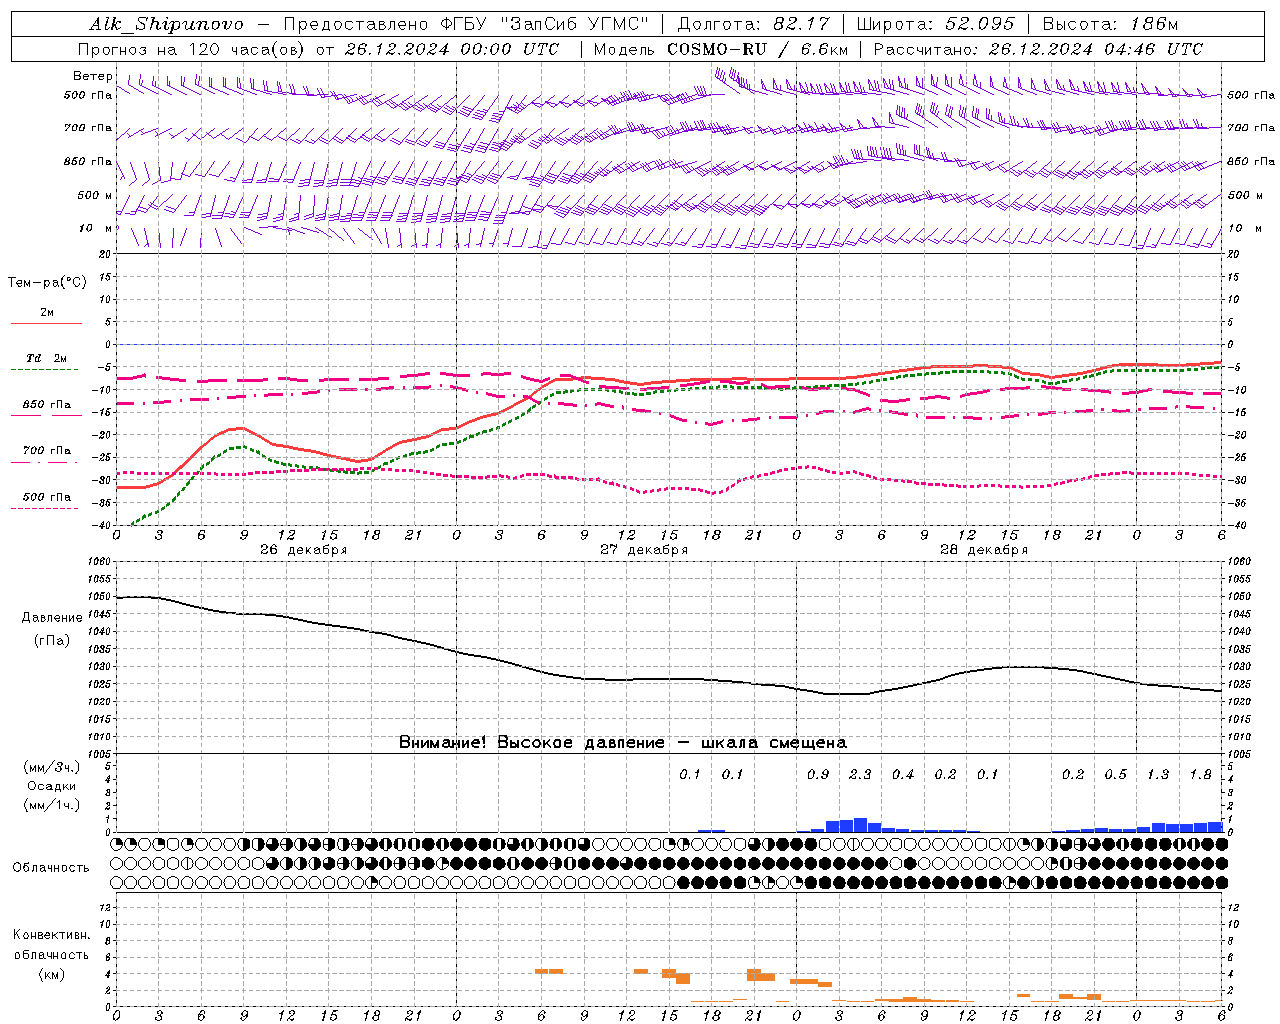Screen dimensions: 1280x1024
Task: Click the 2.3 precipitation total value
Action: [860, 775]
